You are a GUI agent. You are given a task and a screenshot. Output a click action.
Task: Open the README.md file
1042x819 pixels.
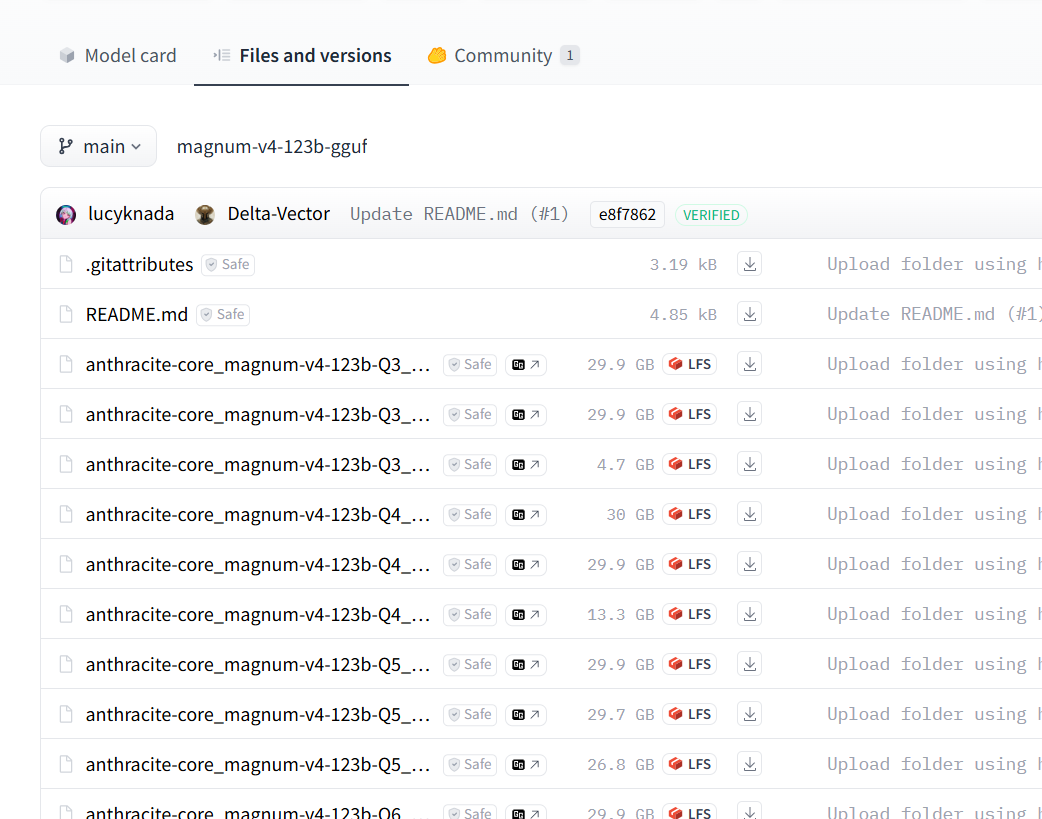pos(137,314)
